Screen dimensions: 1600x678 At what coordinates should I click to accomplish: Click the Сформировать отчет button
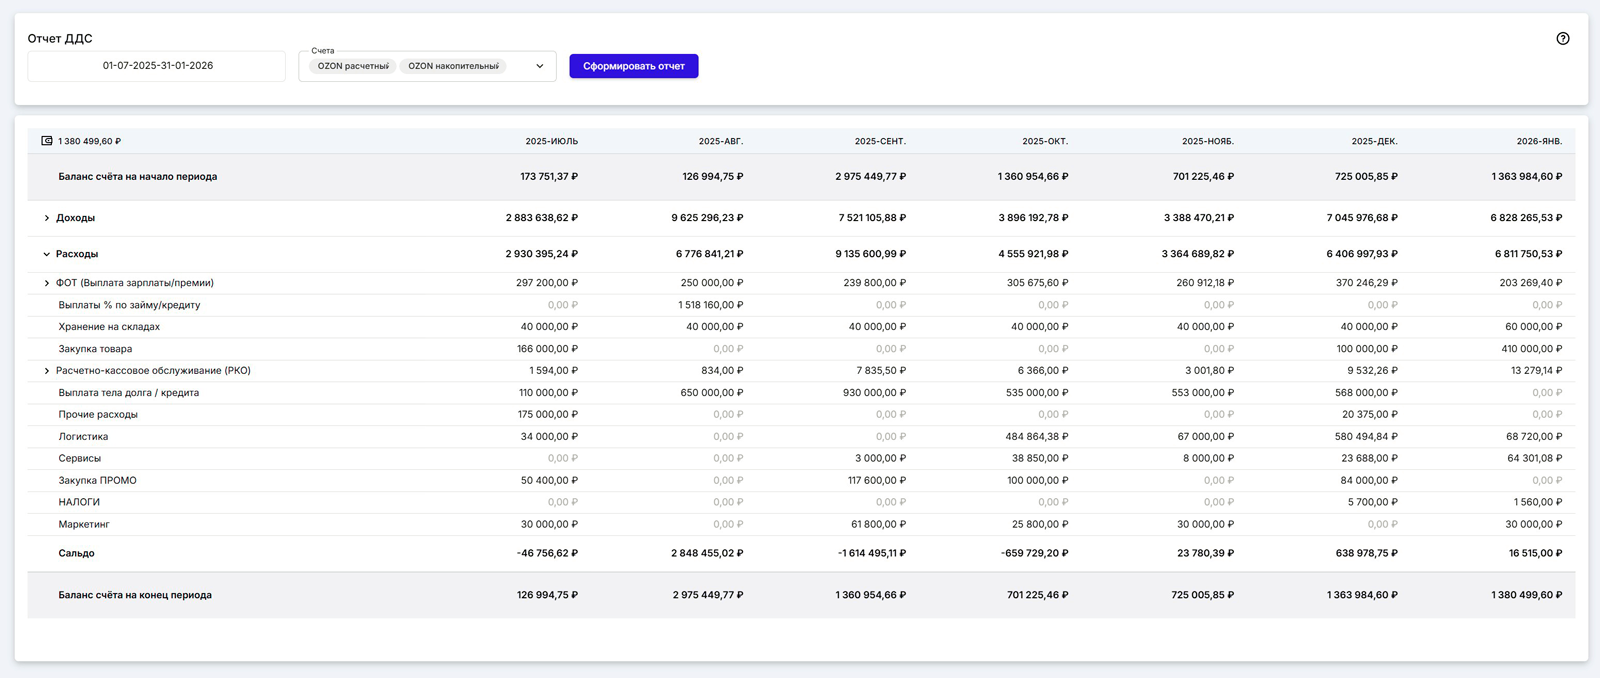(x=633, y=66)
